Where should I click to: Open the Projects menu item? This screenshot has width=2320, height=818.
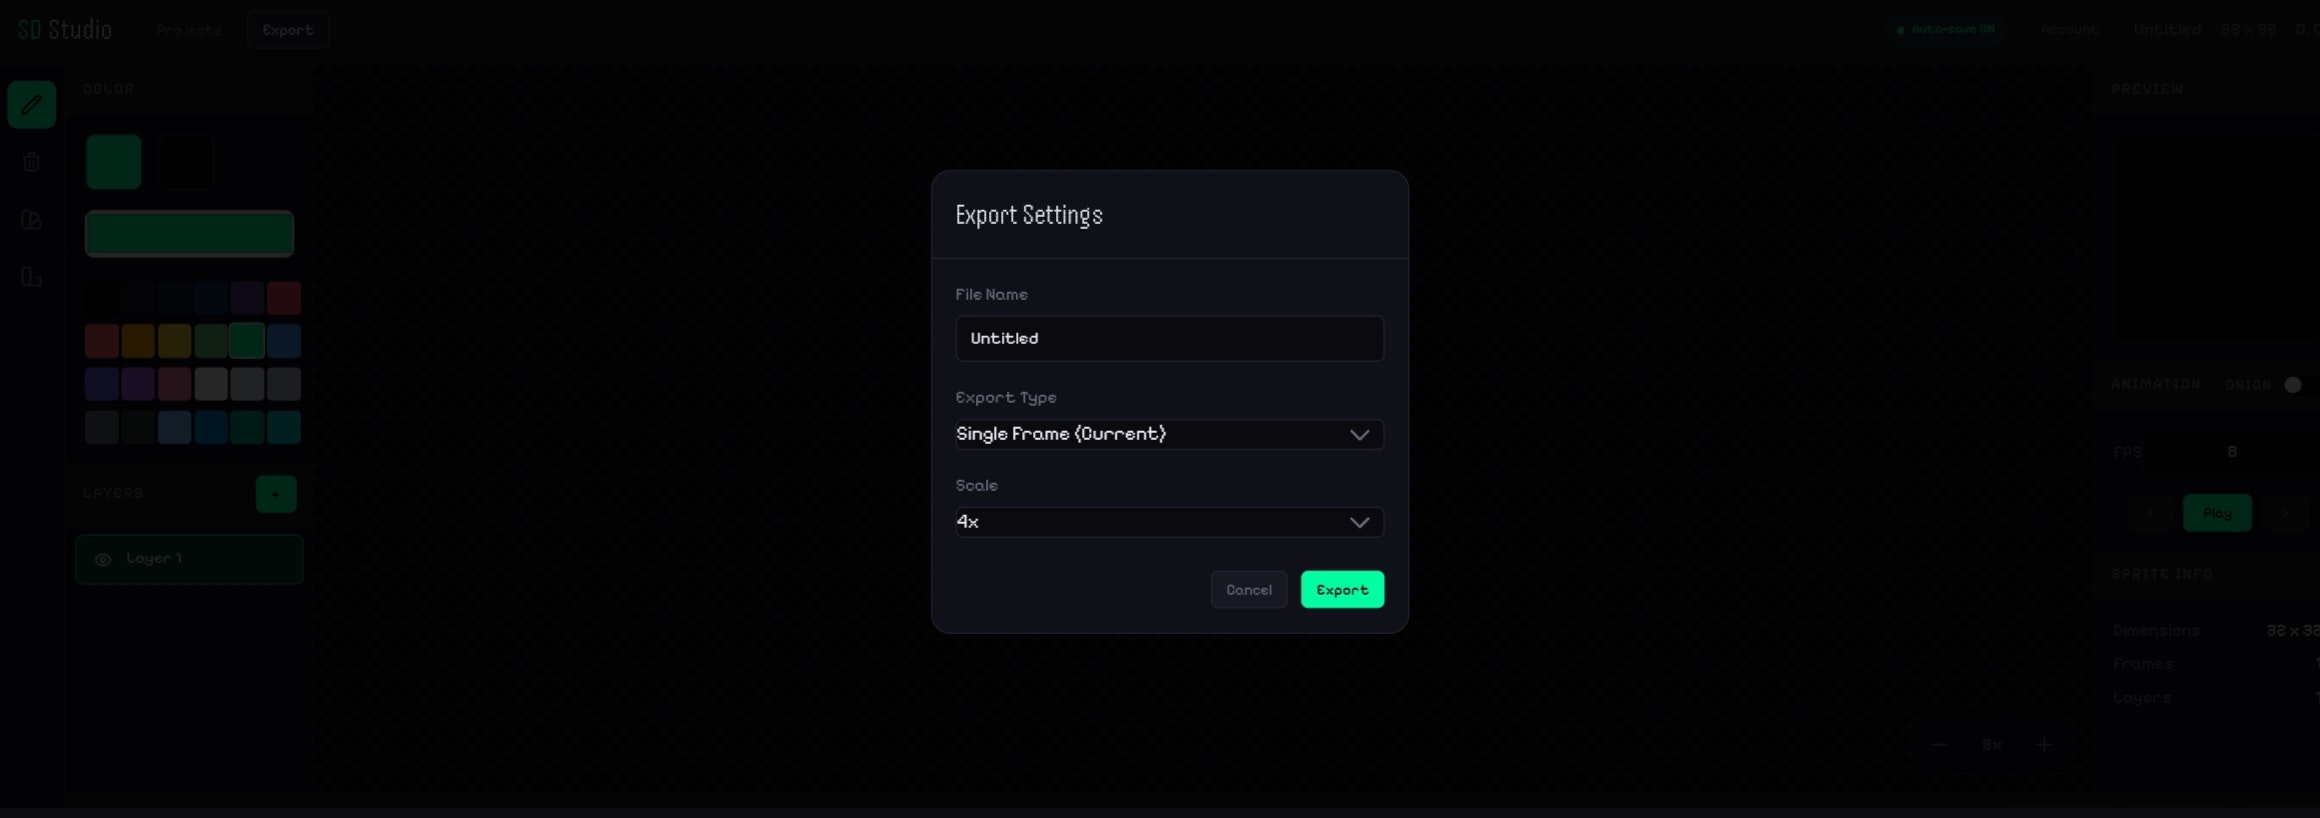(x=189, y=30)
